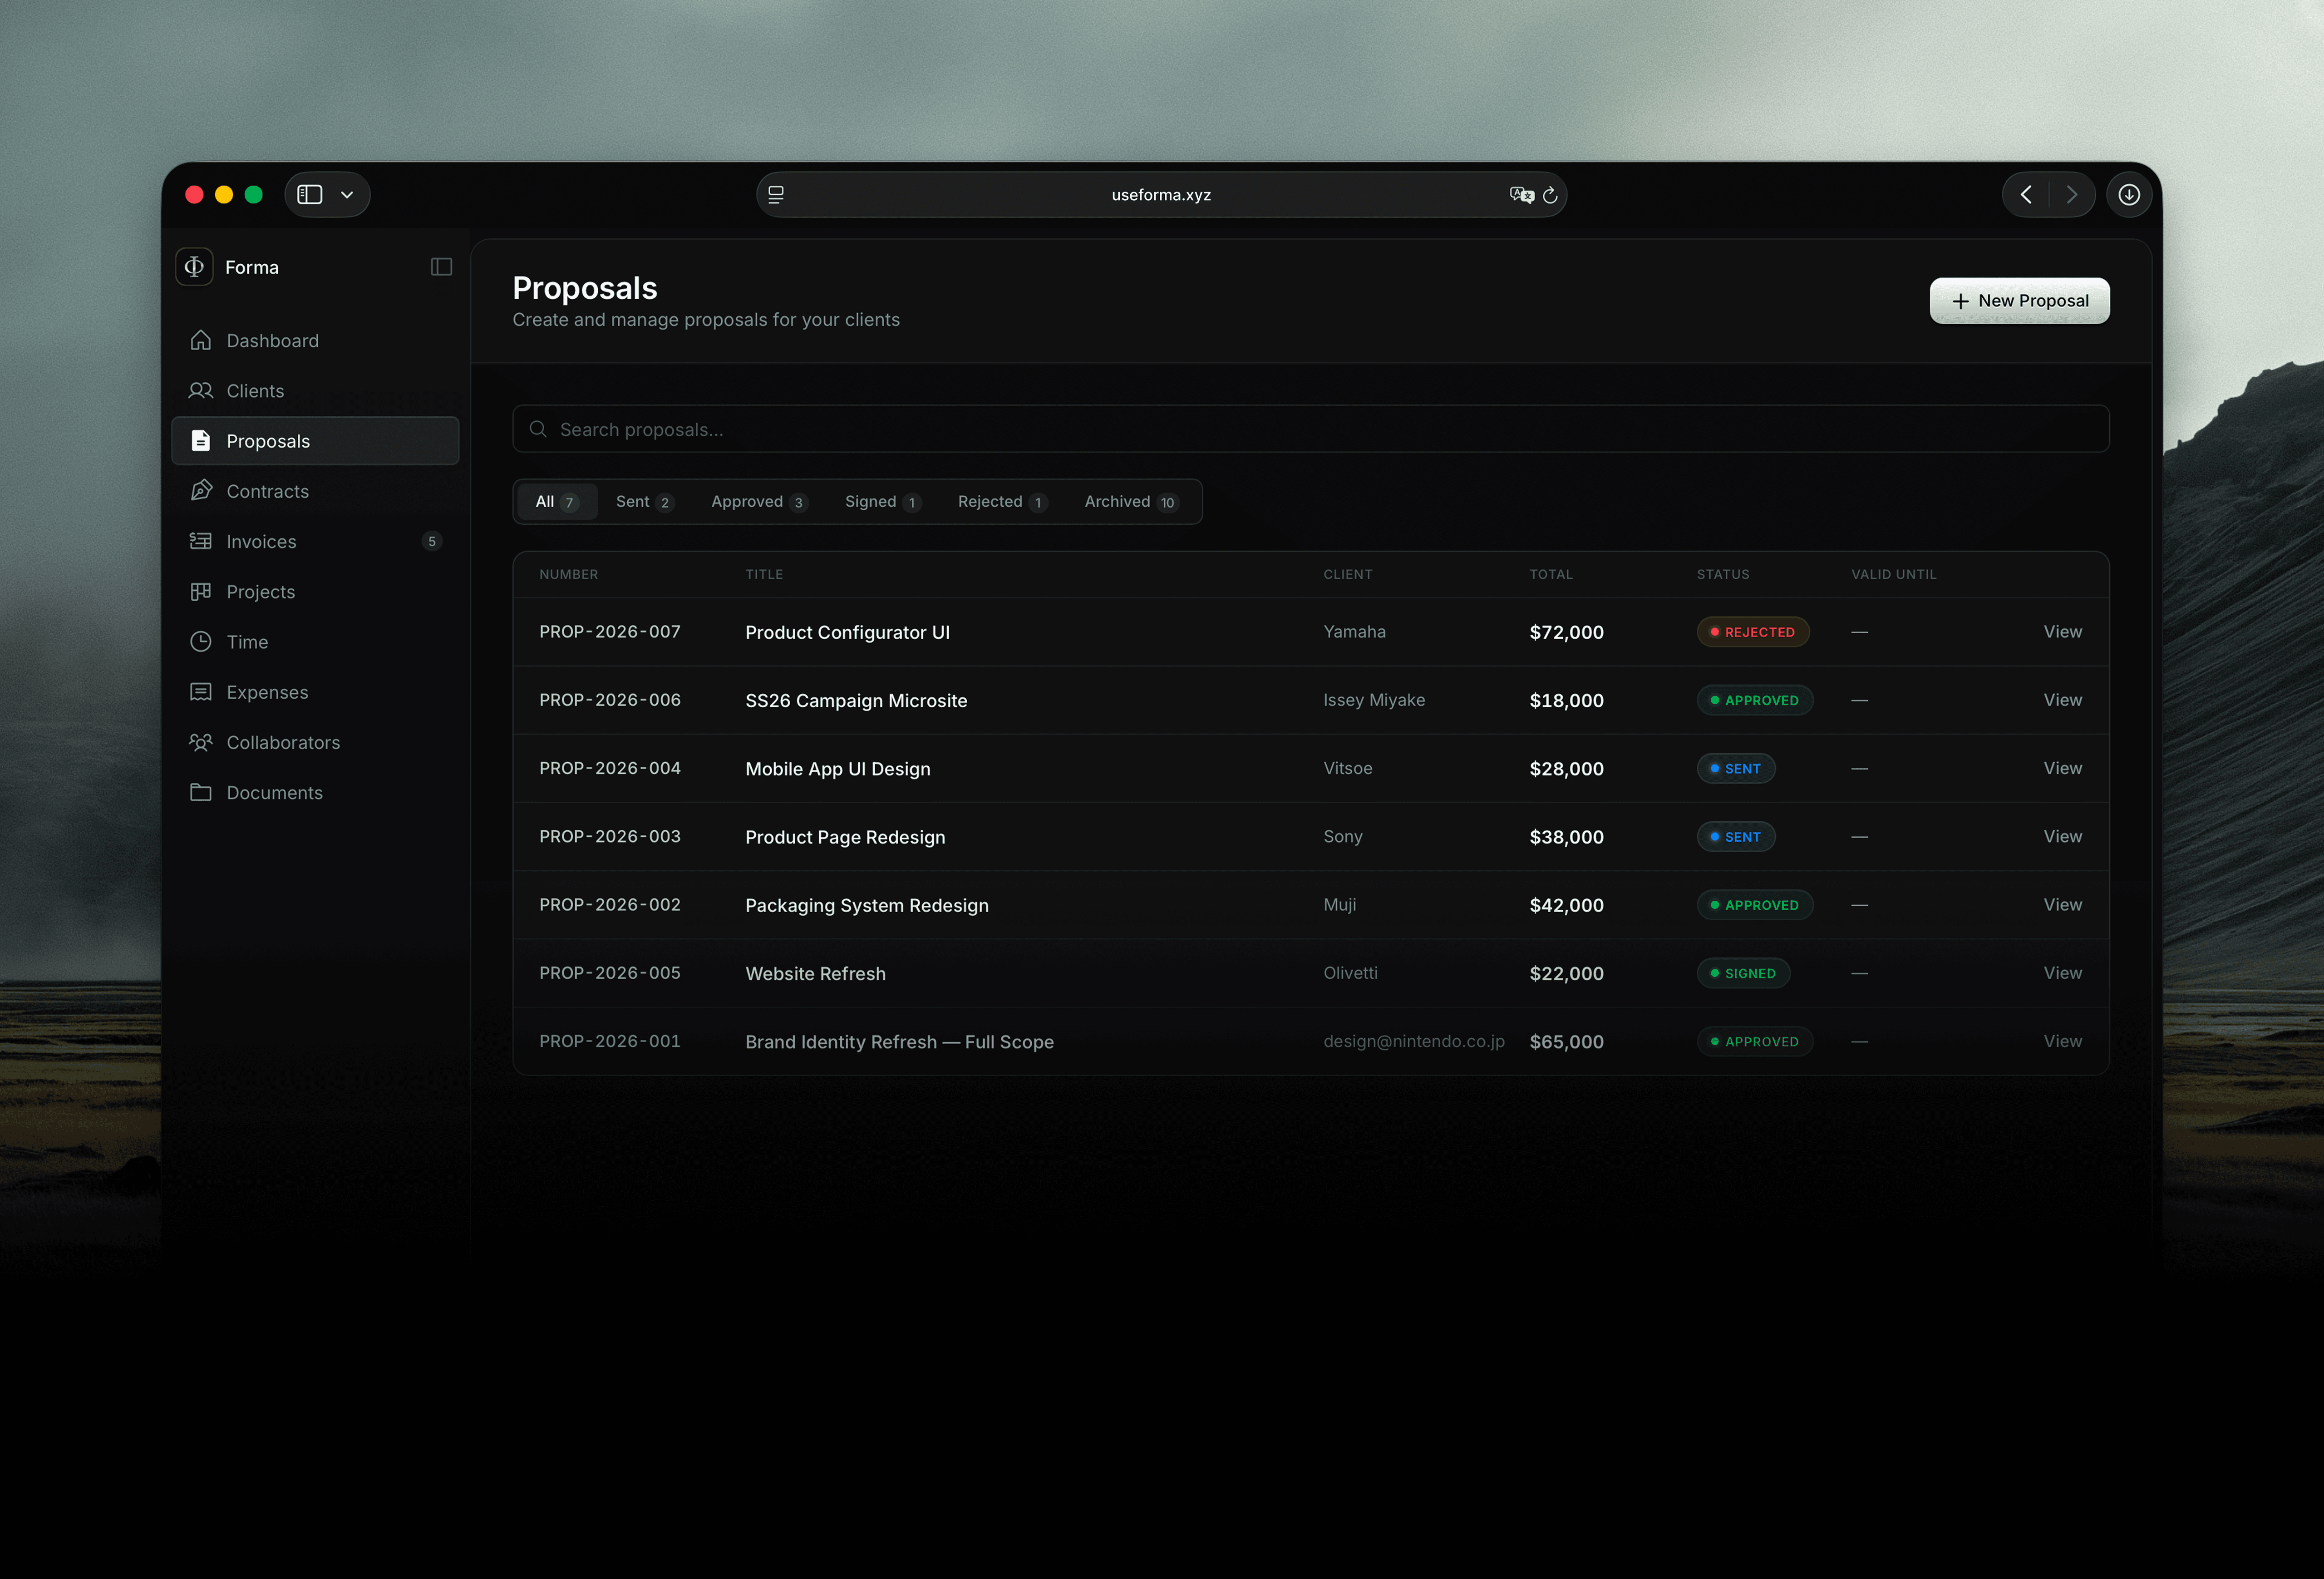Select the Archived tab
Viewport: 2324px width, 1579px height.
1132,502
